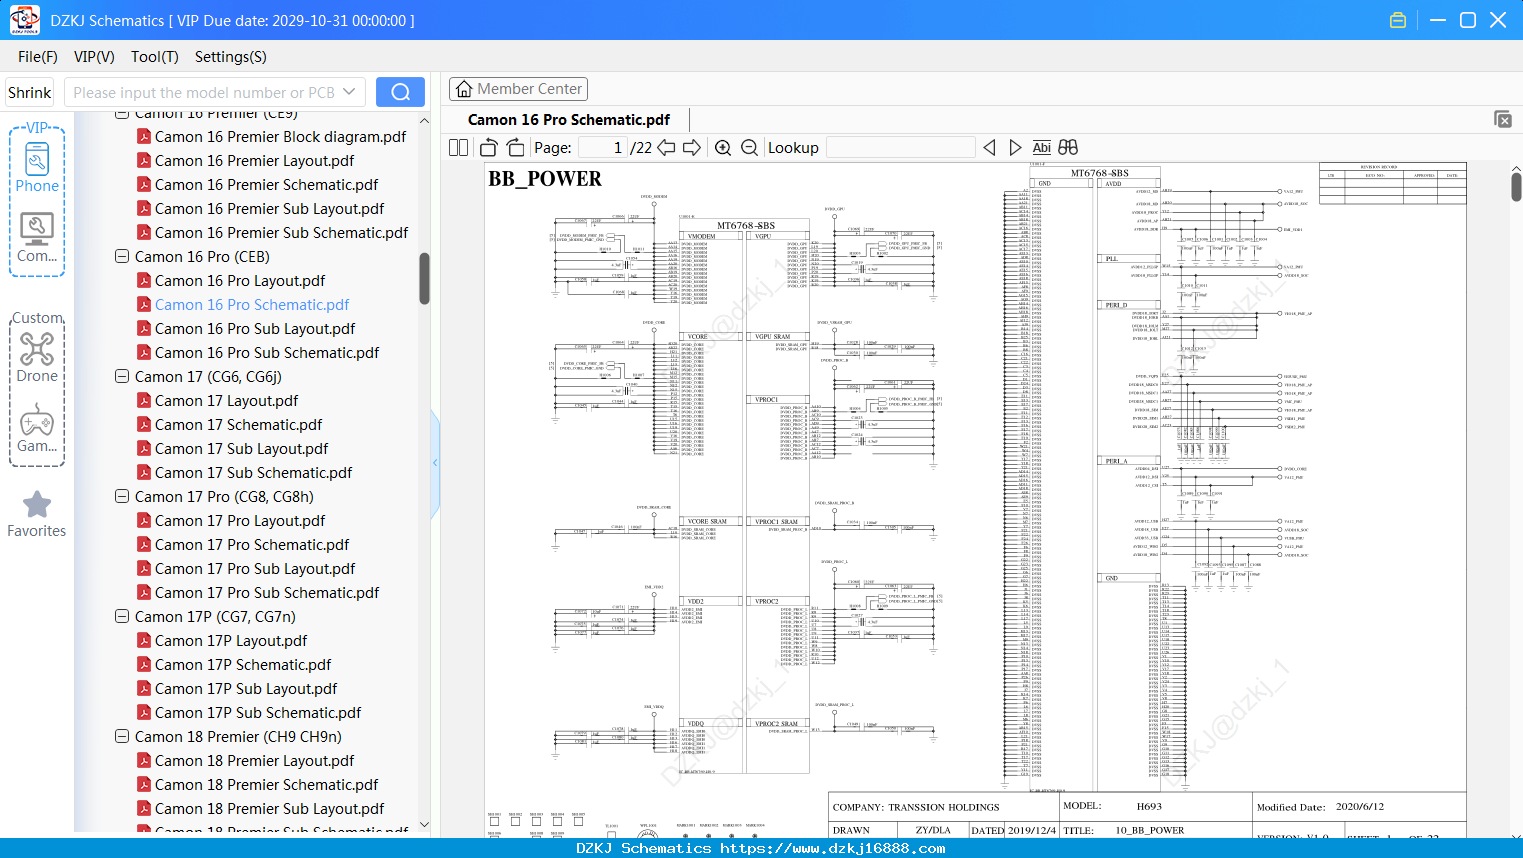
Task: Open the model number dropdown arrow
Action: tap(349, 92)
